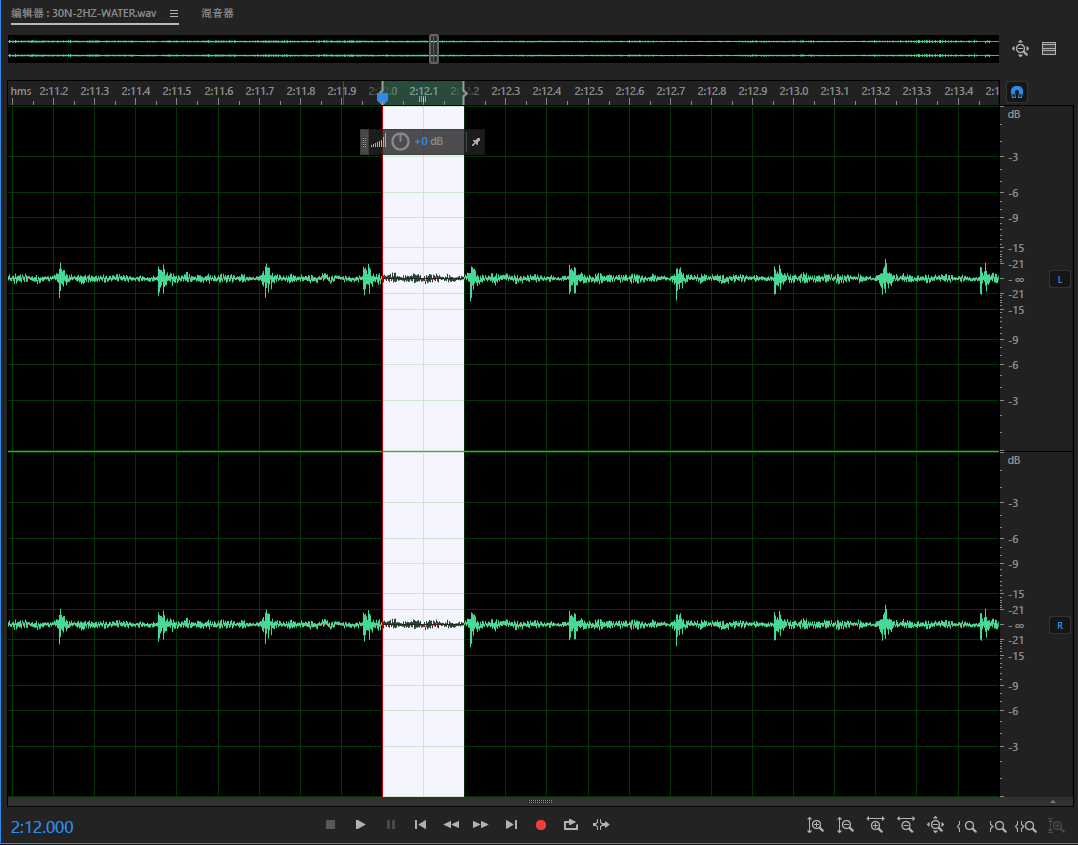The width and height of the screenshot is (1078, 845).
Task: Switch to the 混音器 tab
Action: [x=217, y=14]
